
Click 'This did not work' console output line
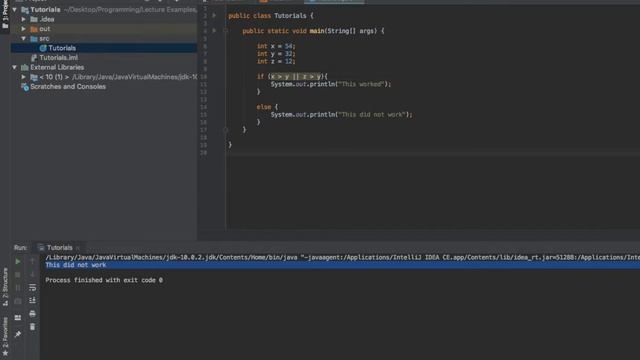point(76,265)
